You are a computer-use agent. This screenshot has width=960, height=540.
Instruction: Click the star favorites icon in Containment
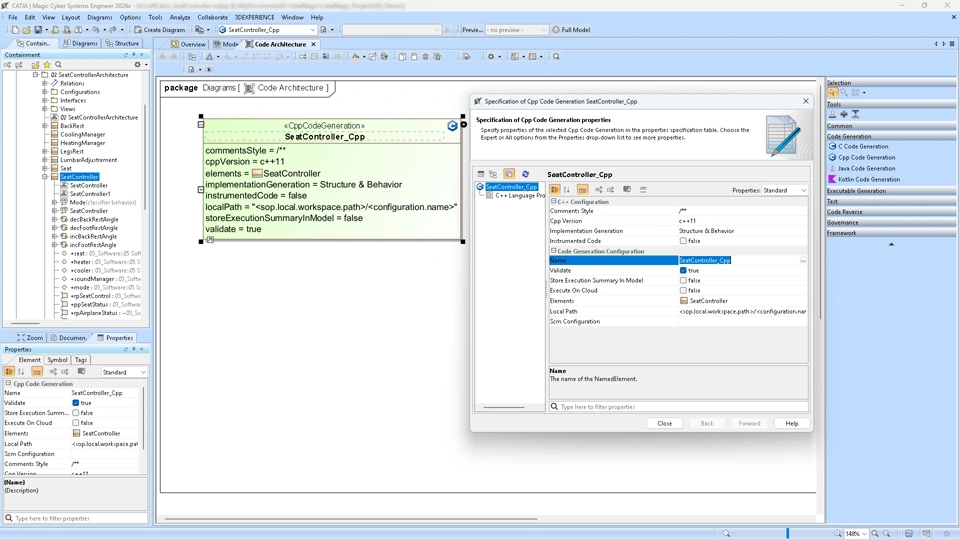47,64
